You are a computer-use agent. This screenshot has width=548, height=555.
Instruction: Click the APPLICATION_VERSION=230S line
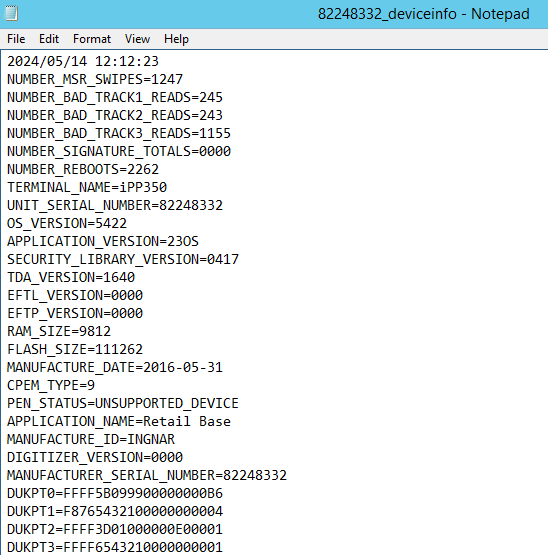click(x=103, y=241)
